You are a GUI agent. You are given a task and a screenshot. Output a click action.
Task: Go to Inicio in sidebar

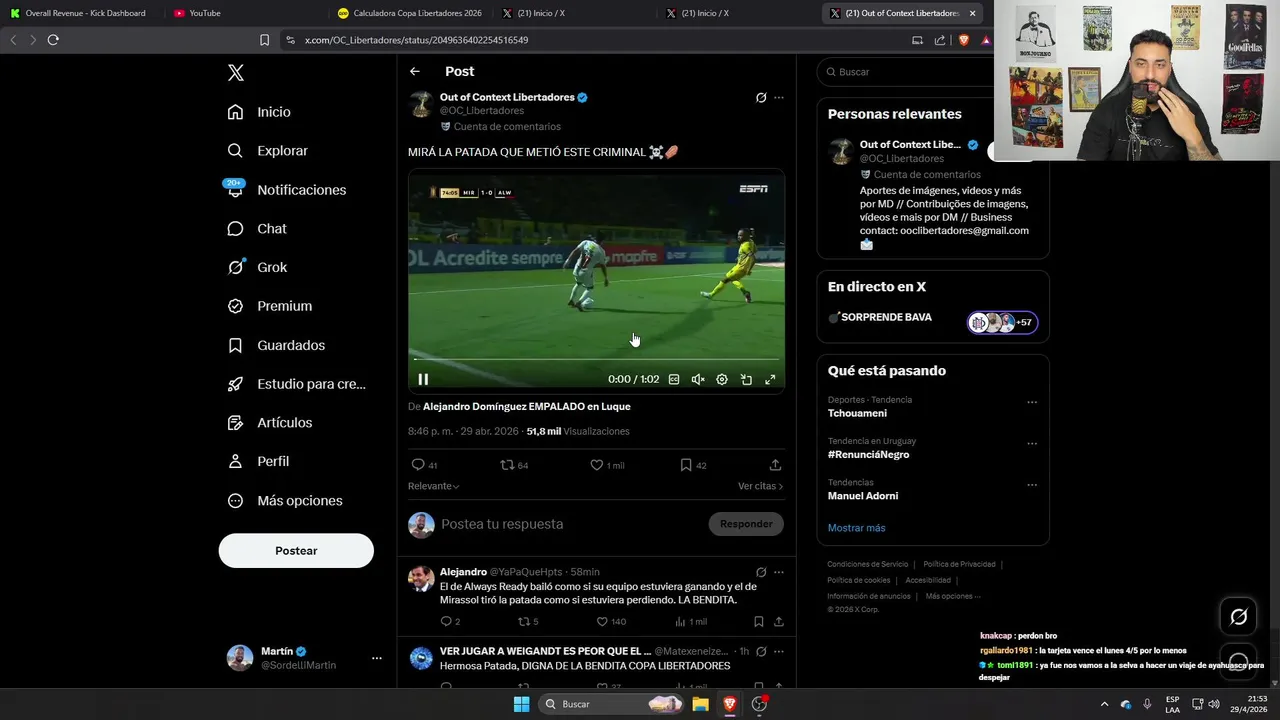pyautogui.click(x=259, y=112)
